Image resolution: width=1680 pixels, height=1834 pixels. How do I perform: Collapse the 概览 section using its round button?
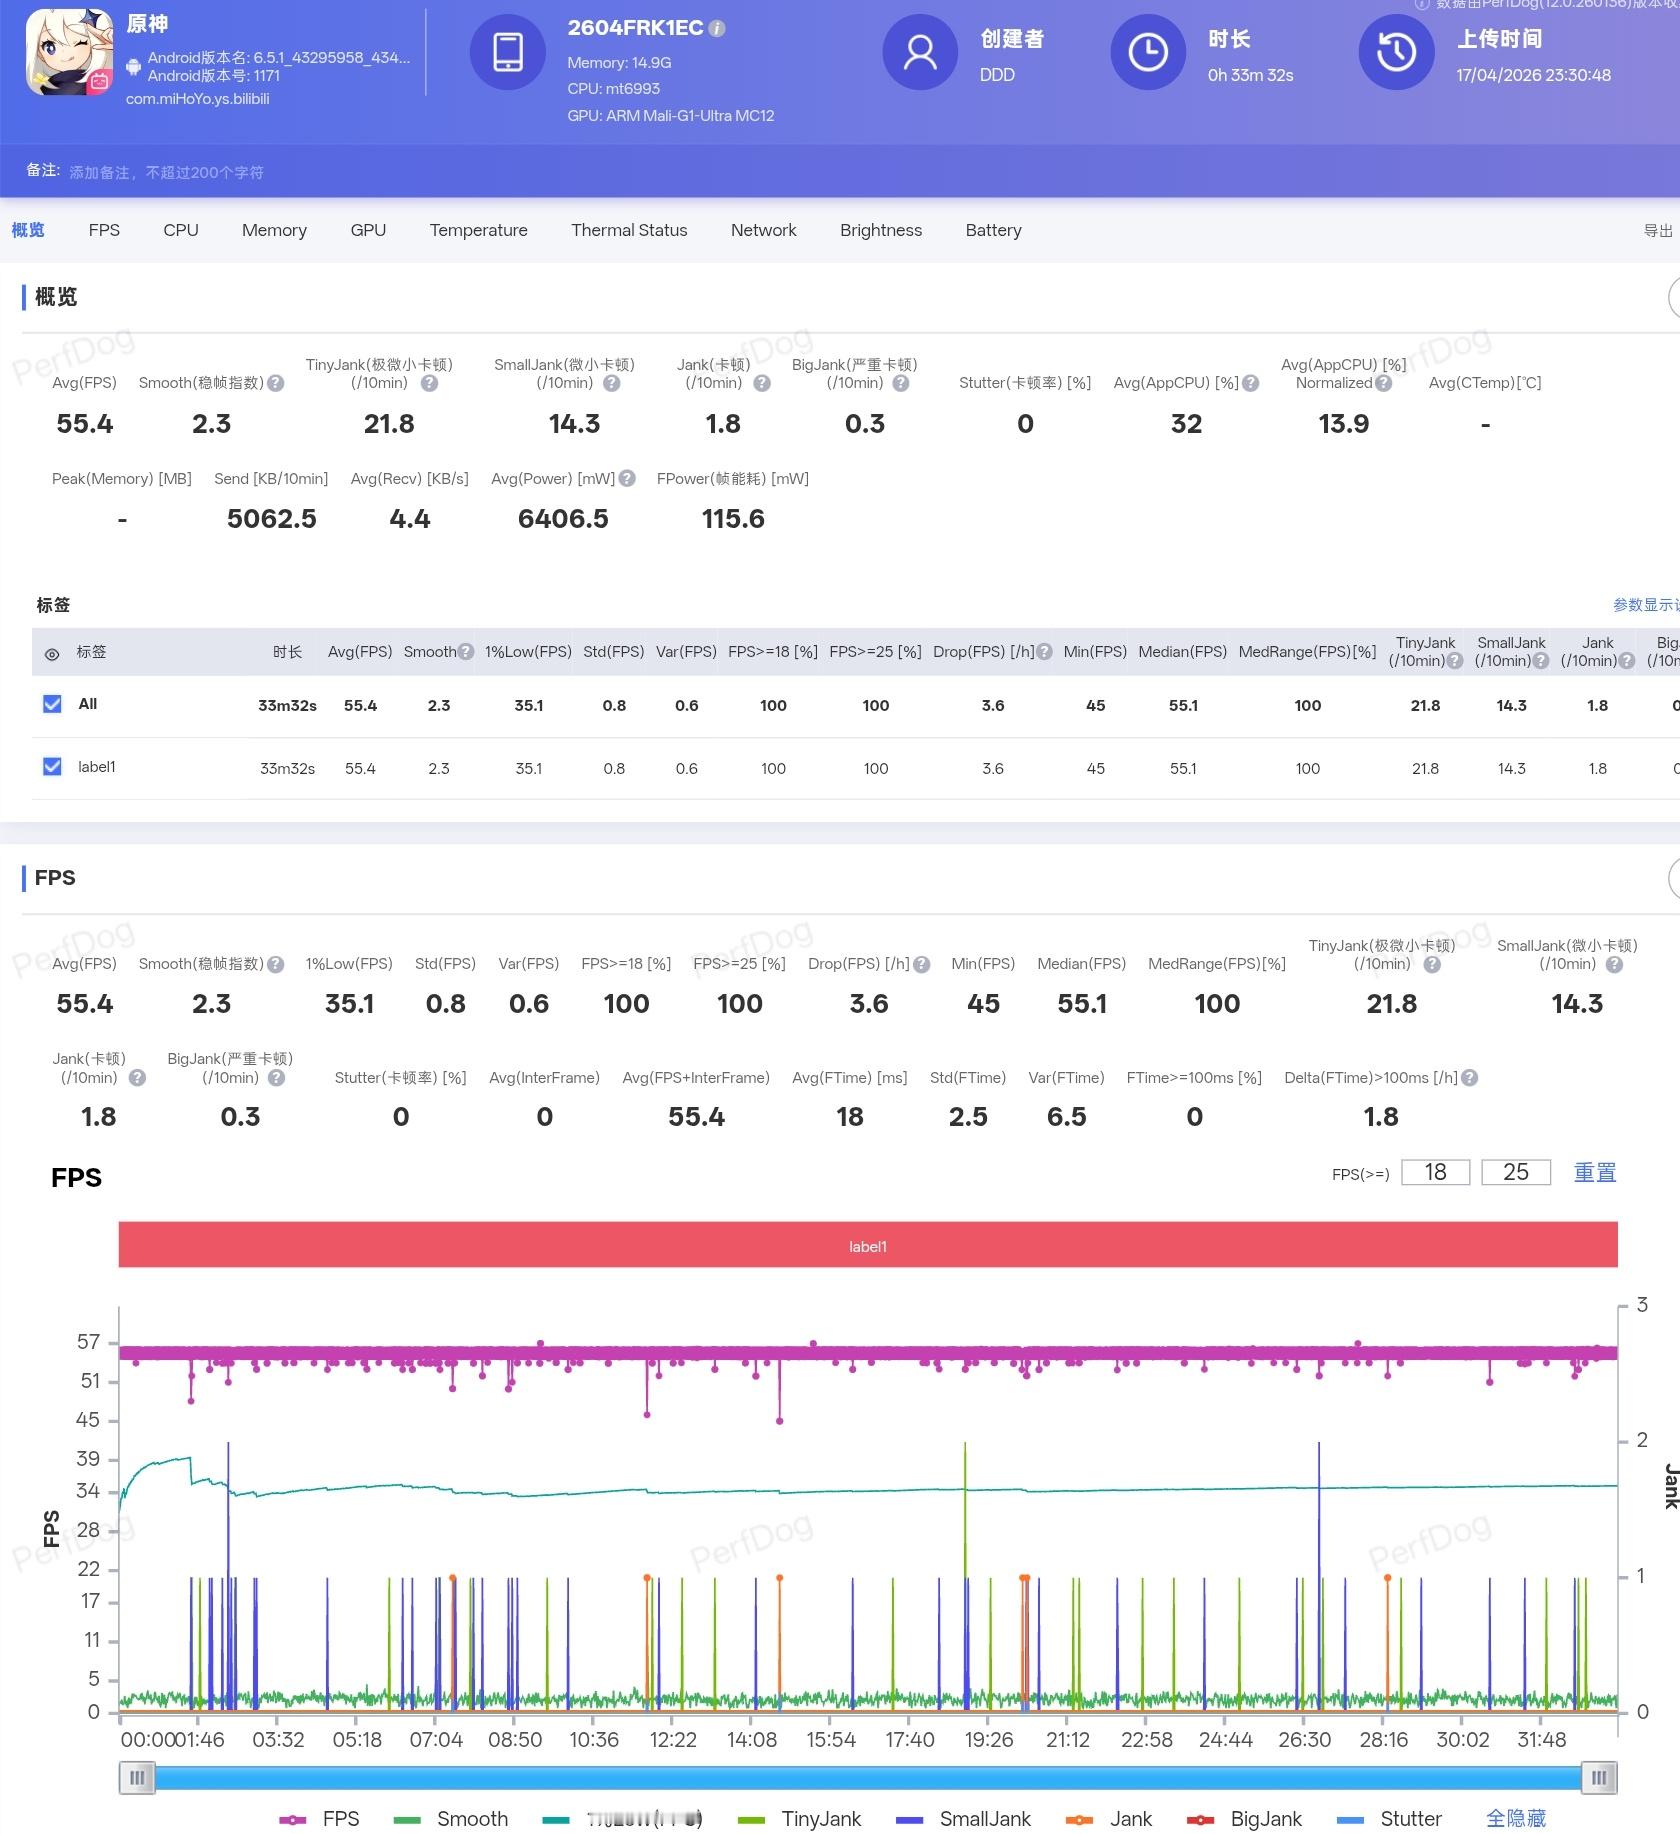(x=1674, y=297)
